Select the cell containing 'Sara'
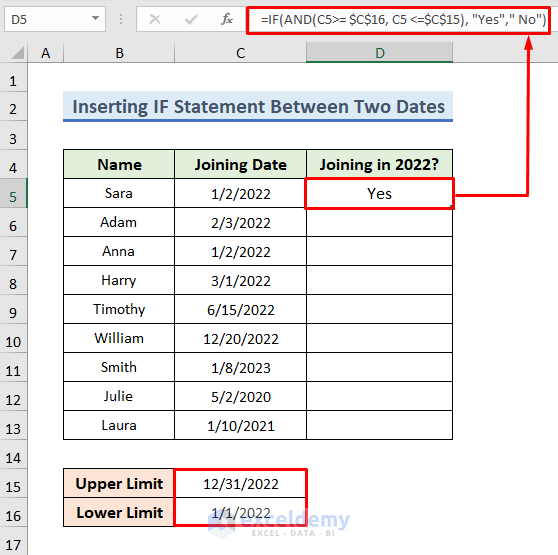The height and width of the screenshot is (555, 558). coord(119,193)
